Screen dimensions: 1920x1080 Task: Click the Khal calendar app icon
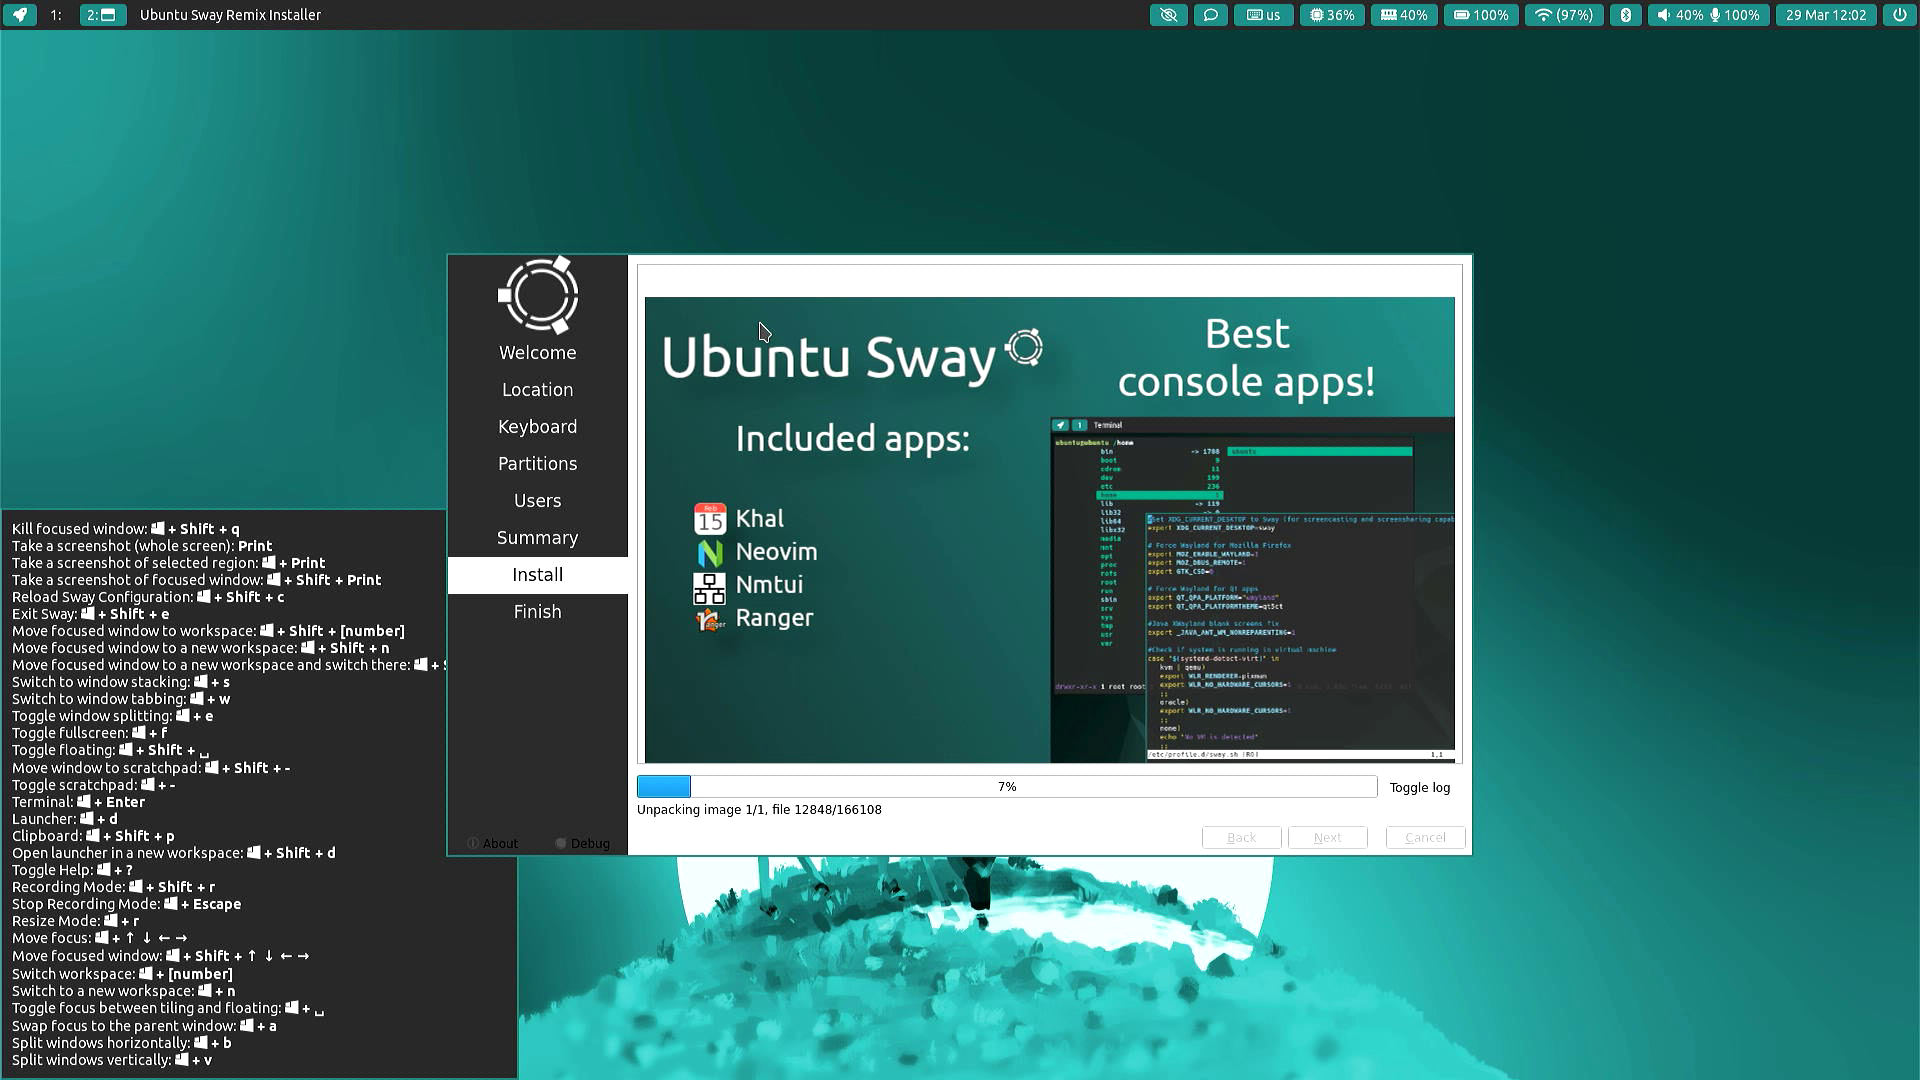(709, 517)
